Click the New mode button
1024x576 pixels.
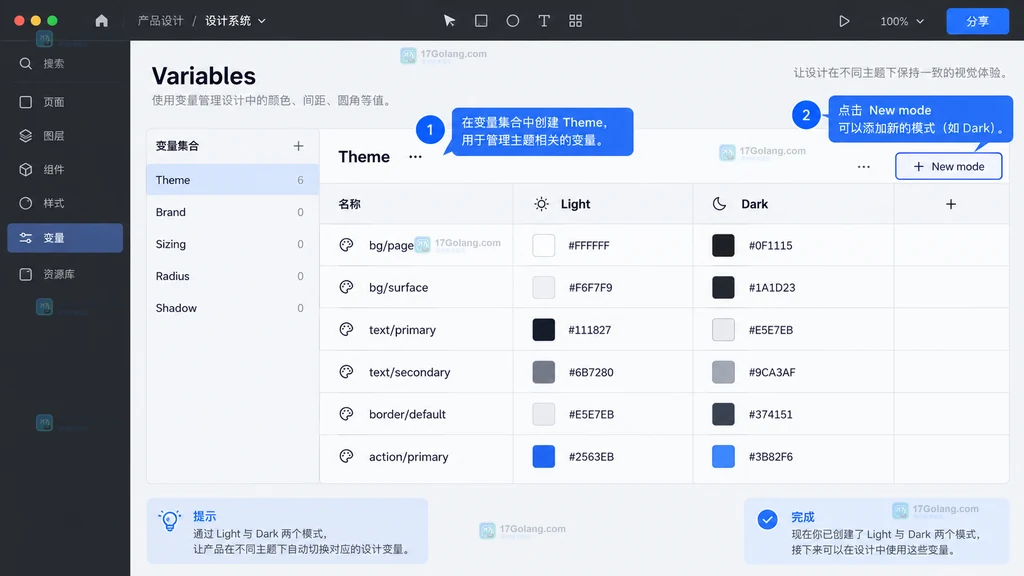pyautogui.click(x=948, y=167)
